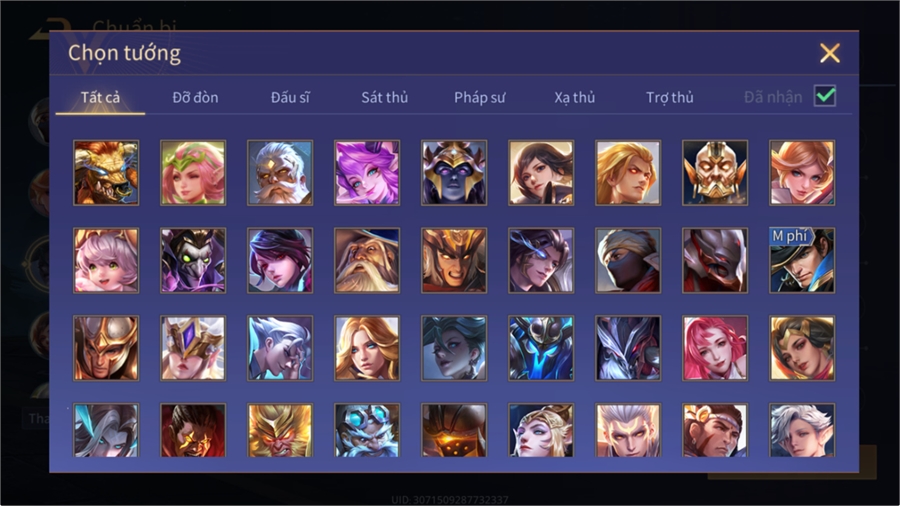Pick the blue armored mech hero
900x506 pixels.
(541, 348)
